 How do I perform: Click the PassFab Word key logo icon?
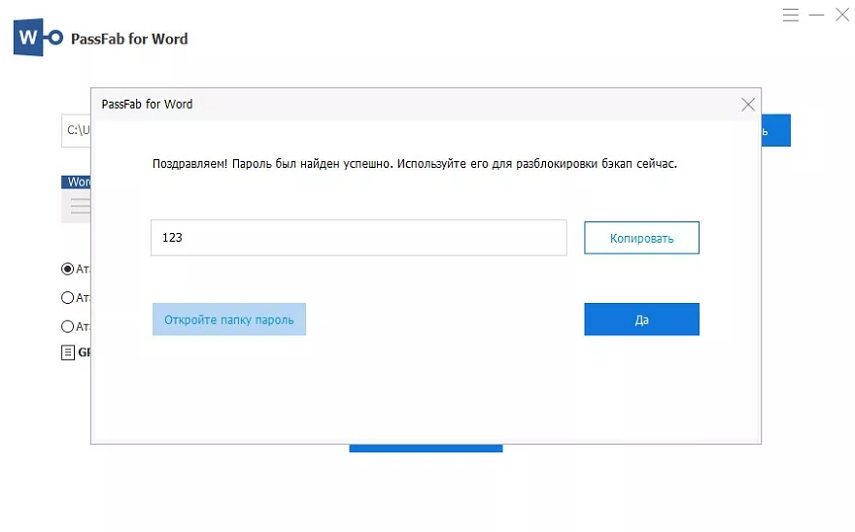click(38, 37)
